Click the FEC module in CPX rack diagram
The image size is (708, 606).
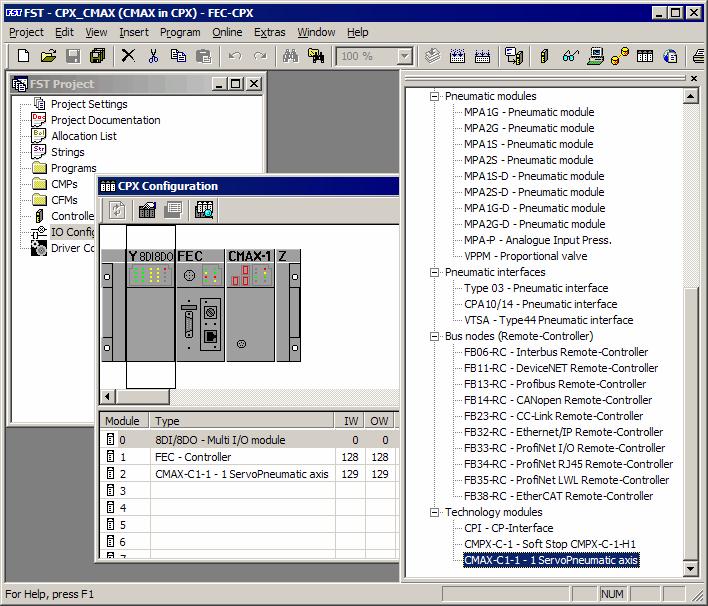pos(200,306)
